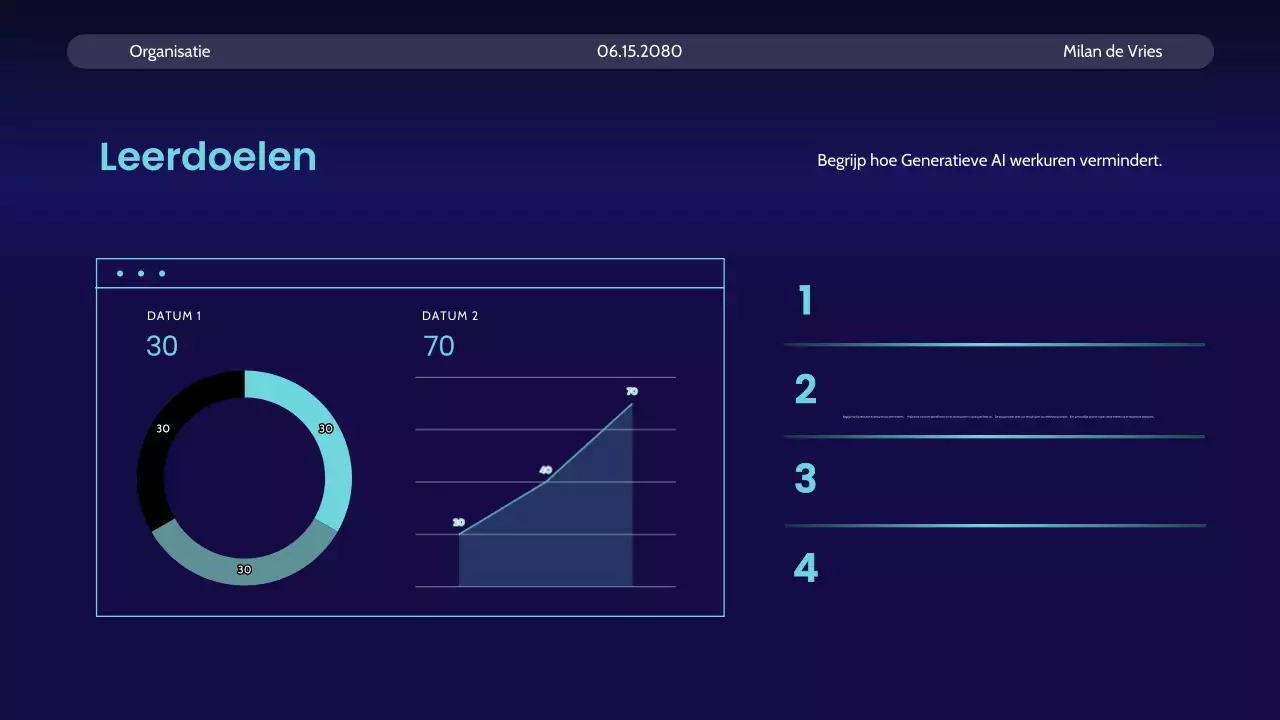The width and height of the screenshot is (1280, 720).
Task: Click the 40 data point on the line chart
Action: tap(545, 468)
